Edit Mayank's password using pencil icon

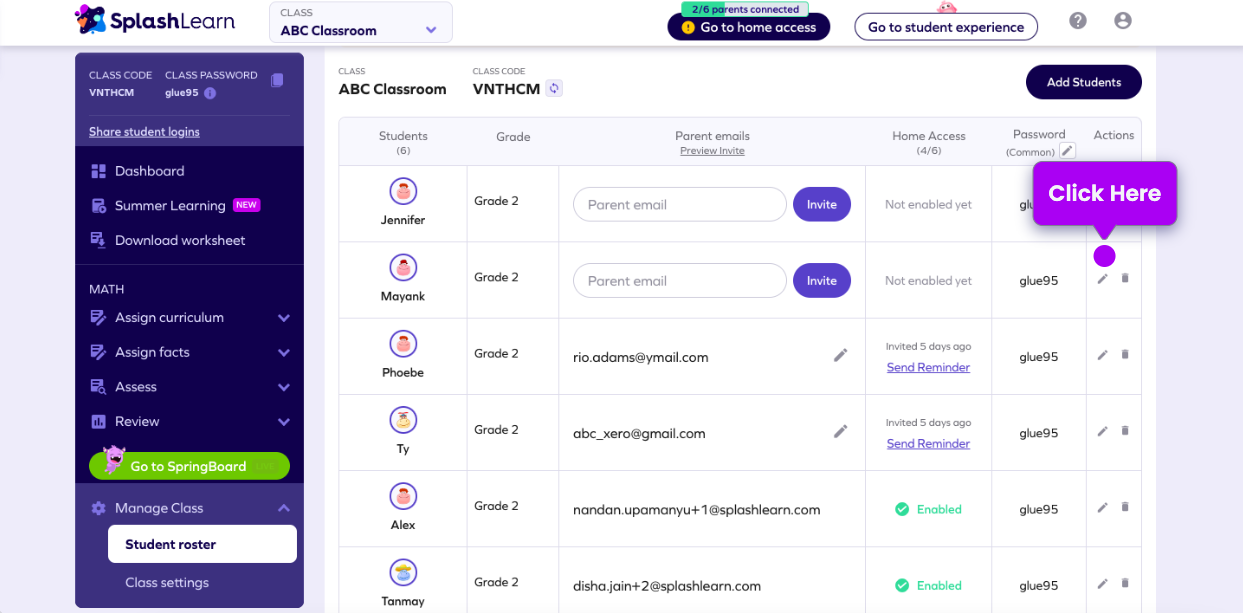1102,280
